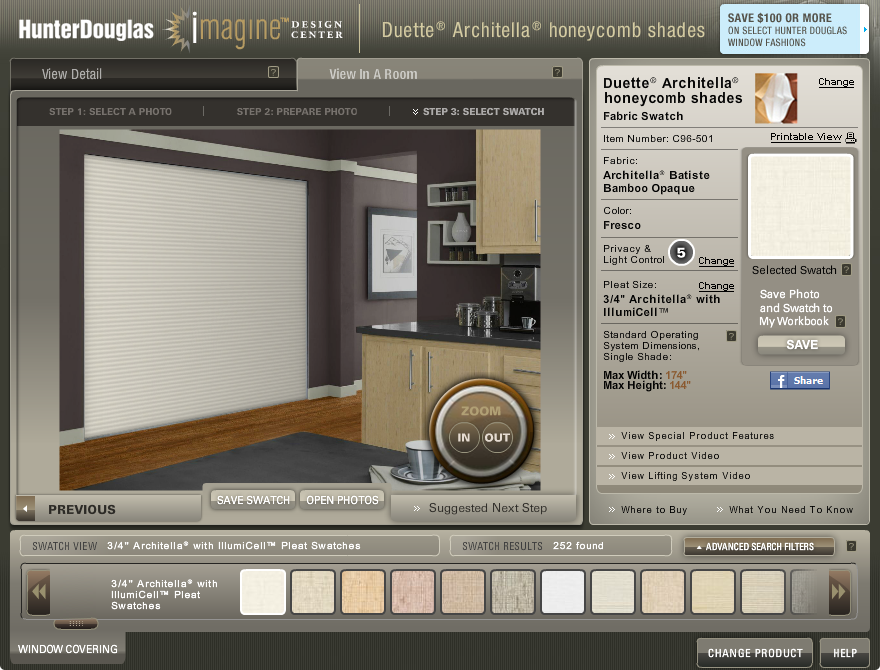Click the Save Swatch button
This screenshot has height=670, width=880.
(253, 500)
